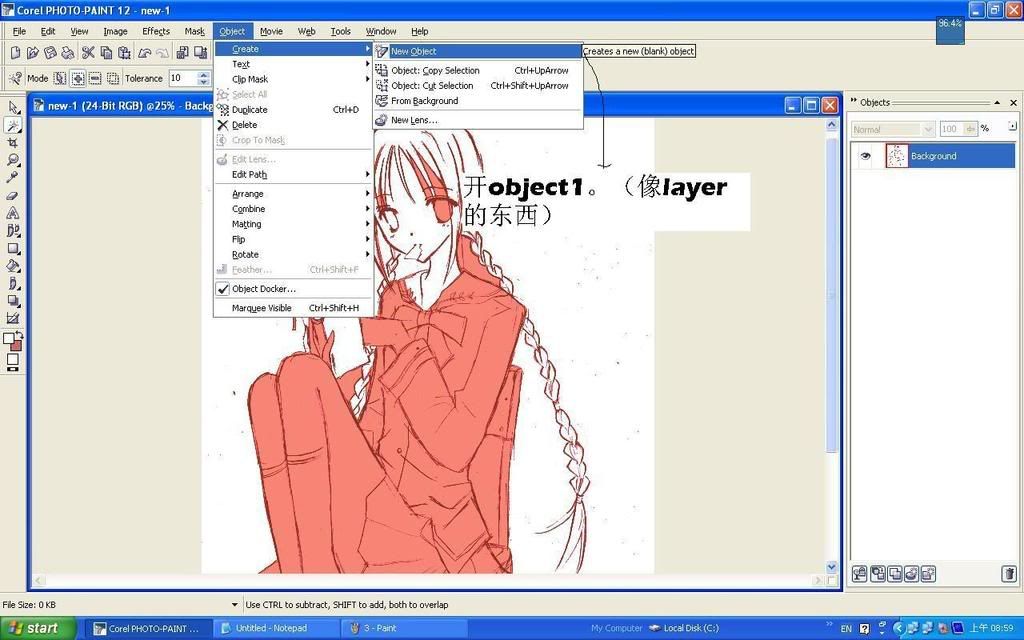Screen dimensions: 1024x640
Task: Expand the Clip Mask submenu
Action: [x=293, y=79]
